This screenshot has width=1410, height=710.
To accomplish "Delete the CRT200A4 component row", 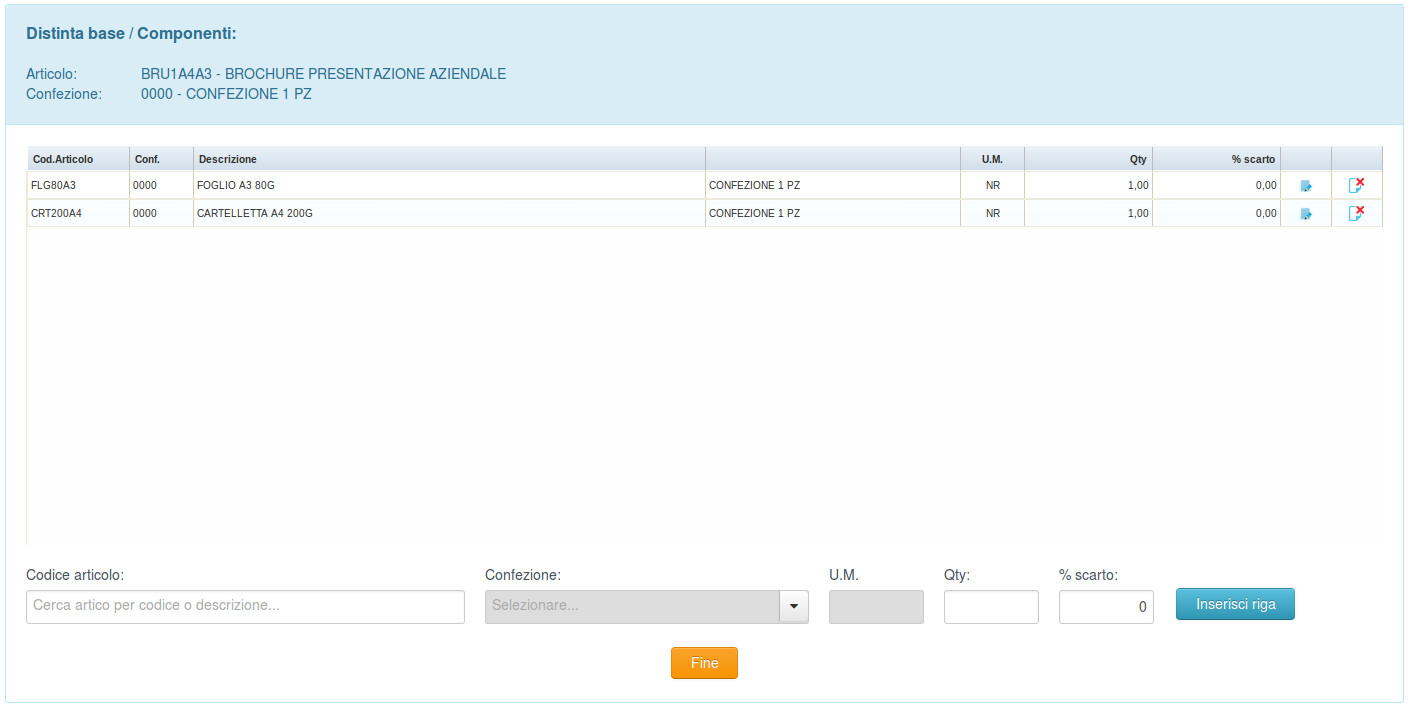I will pos(1356,213).
